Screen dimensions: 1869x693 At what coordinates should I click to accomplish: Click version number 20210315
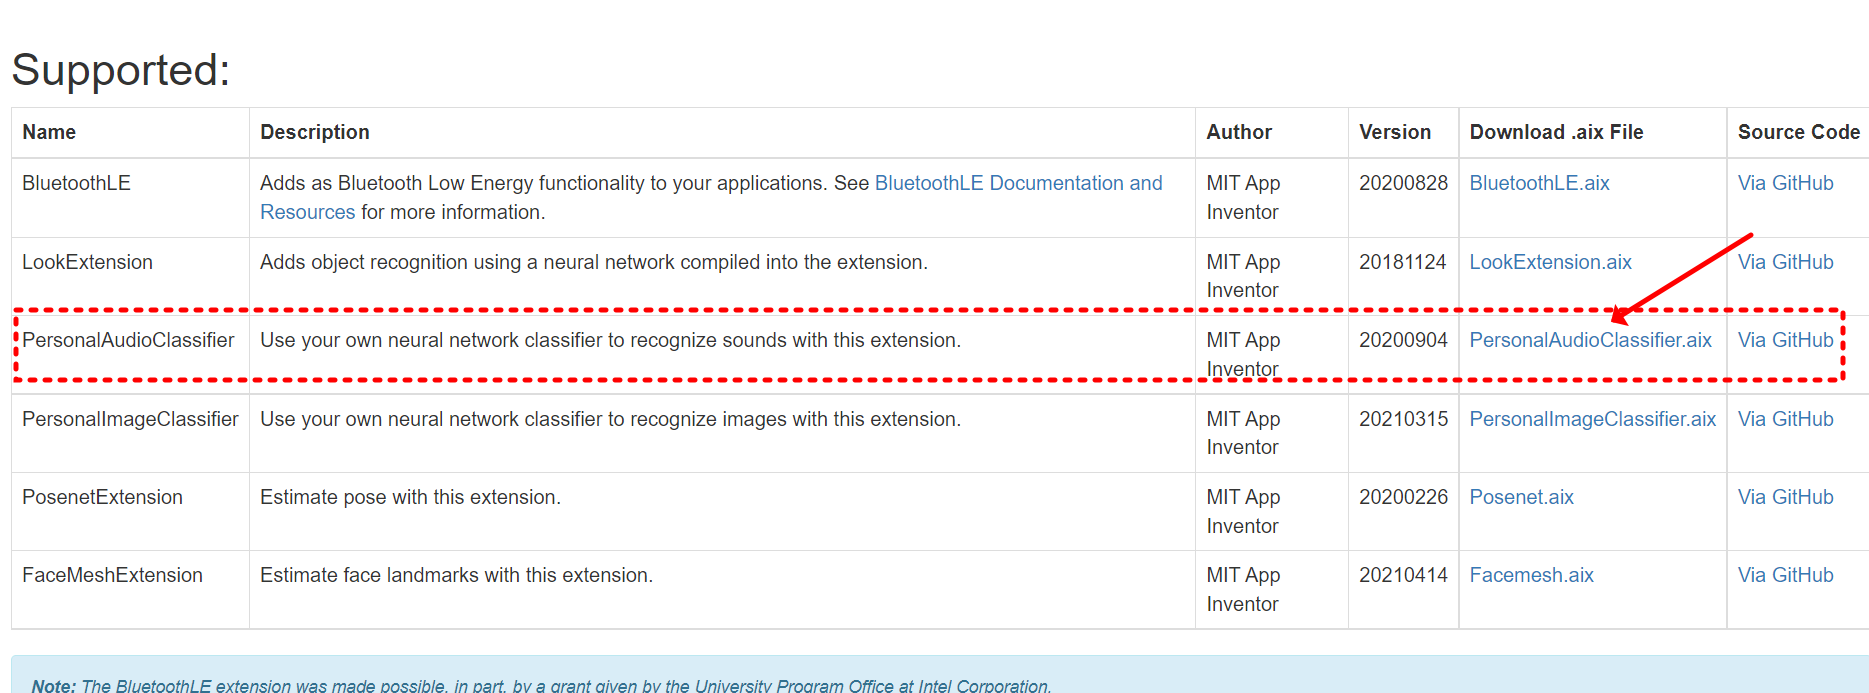1403,419
